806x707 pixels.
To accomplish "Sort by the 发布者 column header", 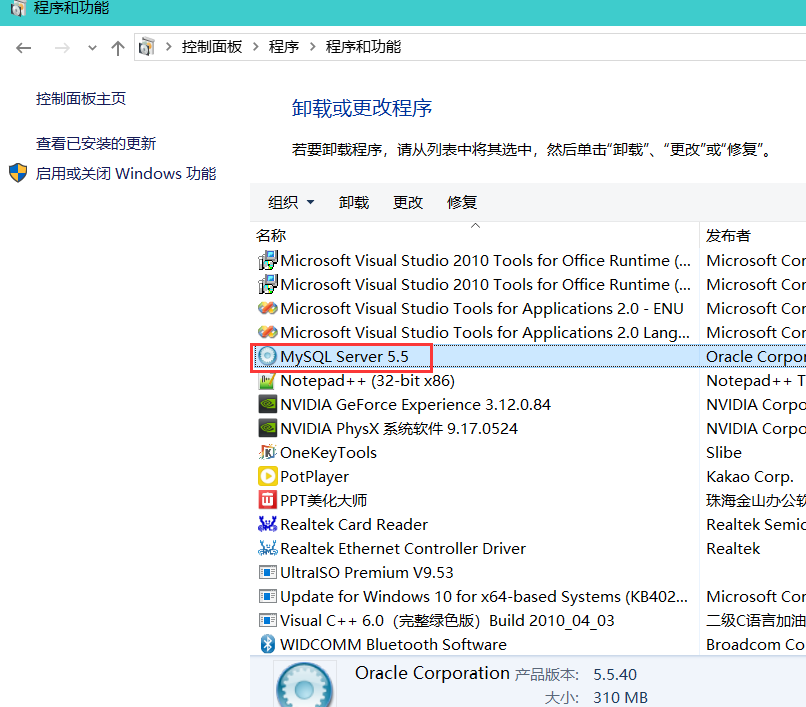I will 728,235.
